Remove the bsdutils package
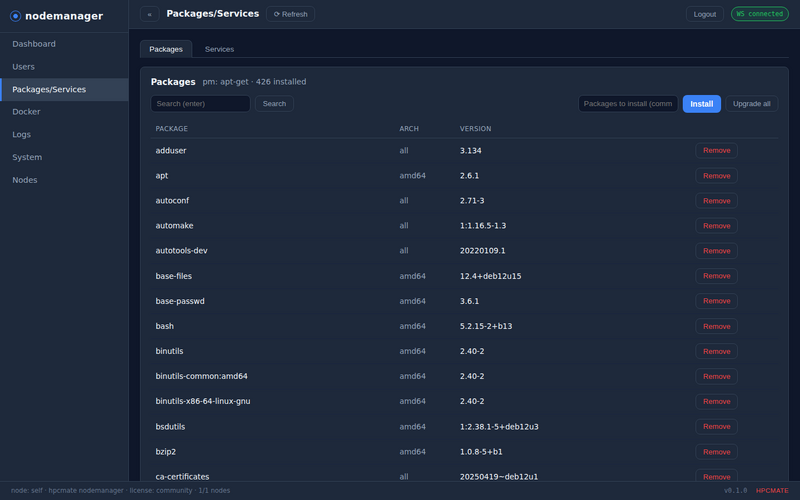The width and height of the screenshot is (800, 500). (716, 427)
